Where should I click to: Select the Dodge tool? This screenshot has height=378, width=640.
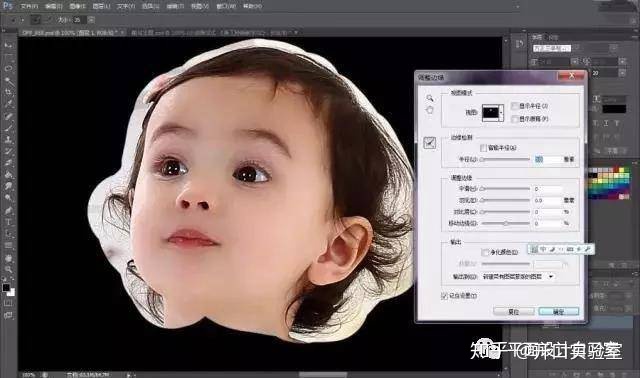point(8,198)
